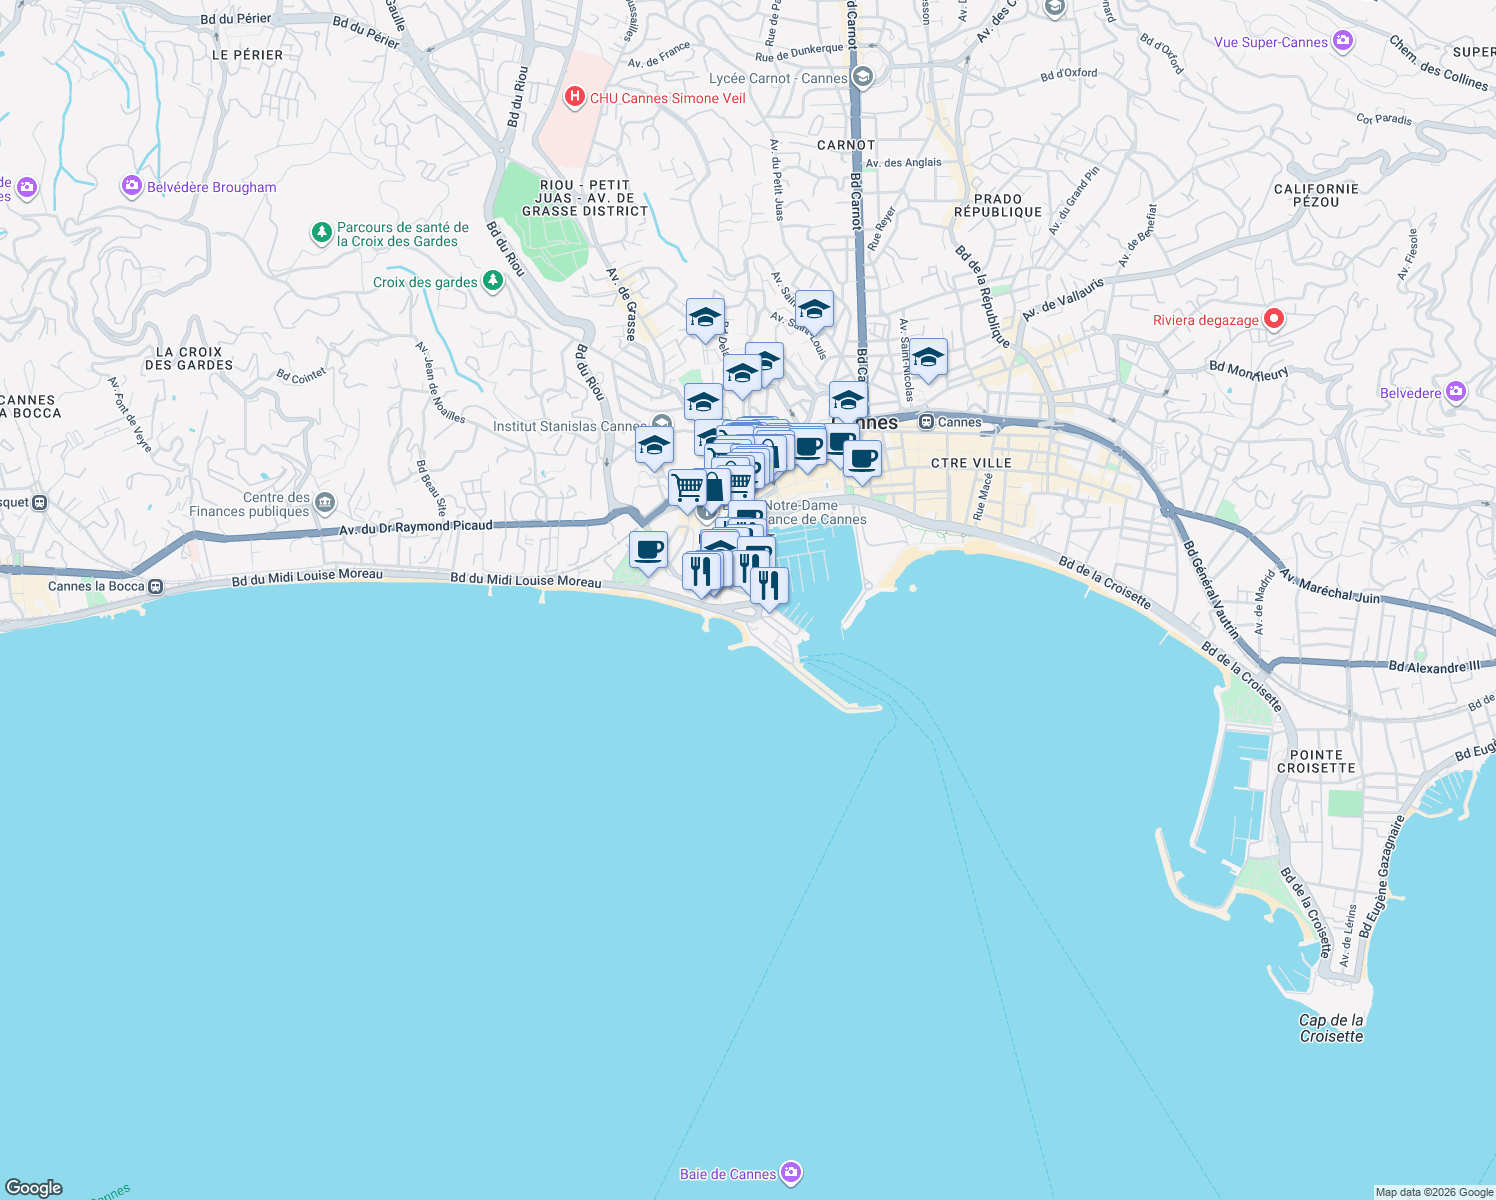The width and height of the screenshot is (1496, 1200).
Task: Select the LA CROIX DES GARDES label
Action: click(x=189, y=358)
